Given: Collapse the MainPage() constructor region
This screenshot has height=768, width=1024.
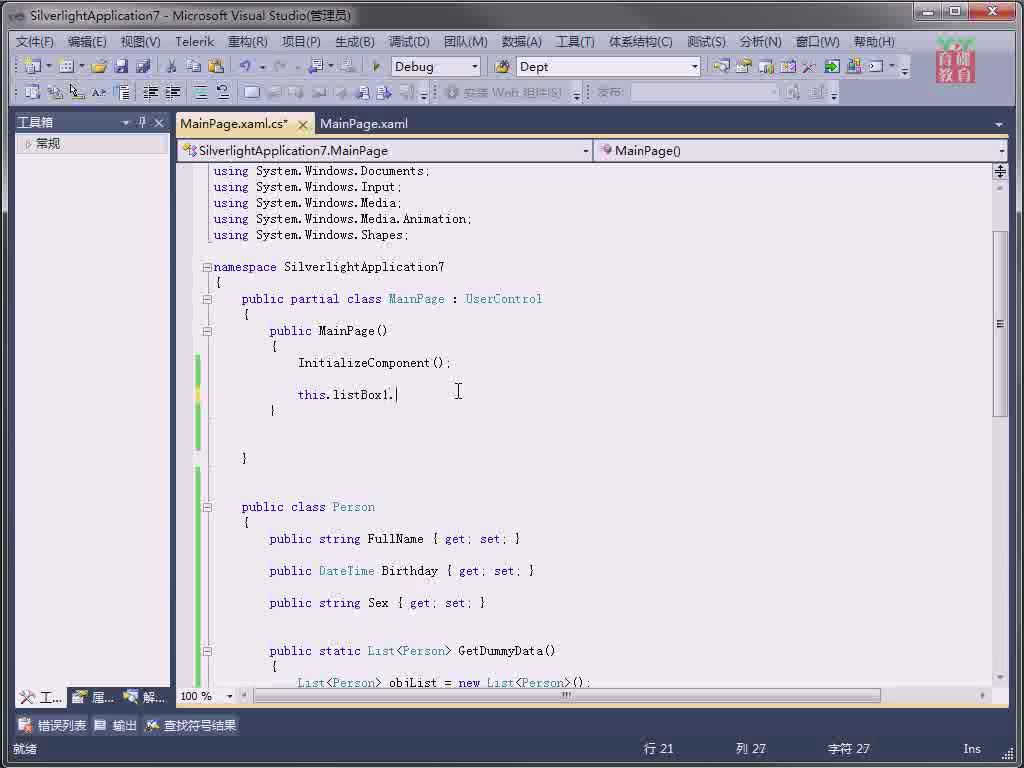Looking at the screenshot, I should click(207, 331).
